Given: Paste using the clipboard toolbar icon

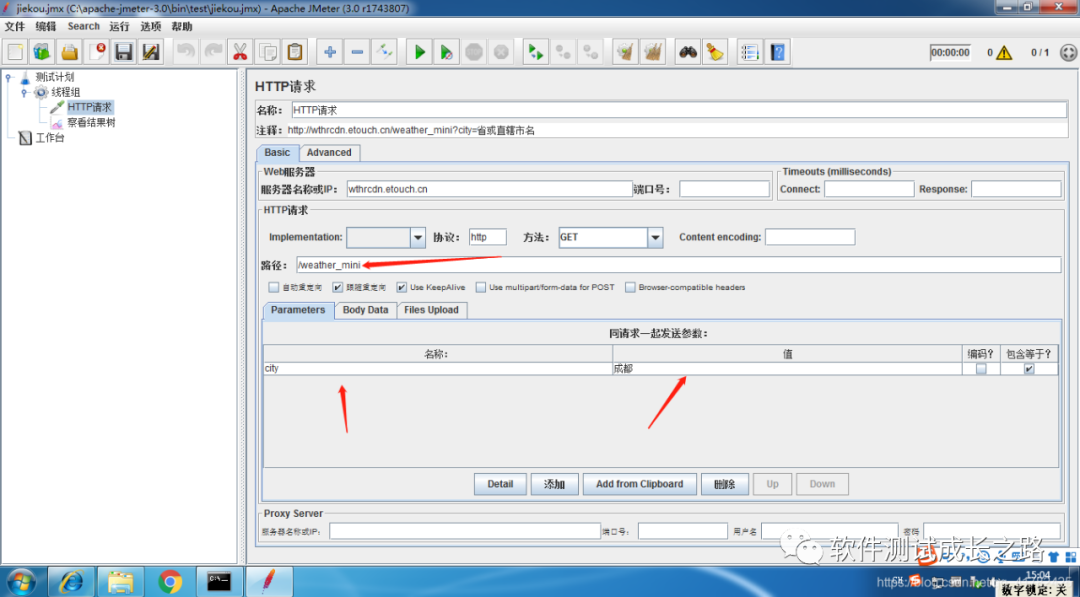Looking at the screenshot, I should coord(295,52).
